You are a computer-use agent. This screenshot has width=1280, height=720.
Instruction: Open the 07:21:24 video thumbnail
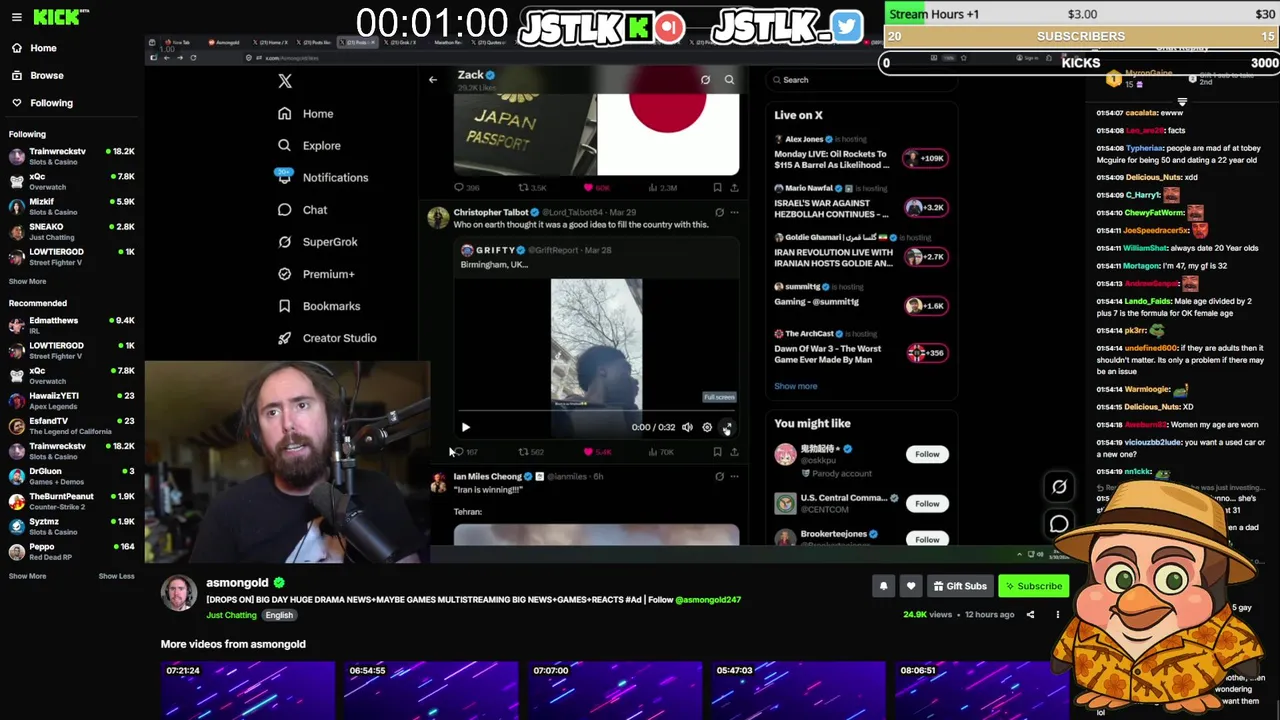click(x=248, y=690)
